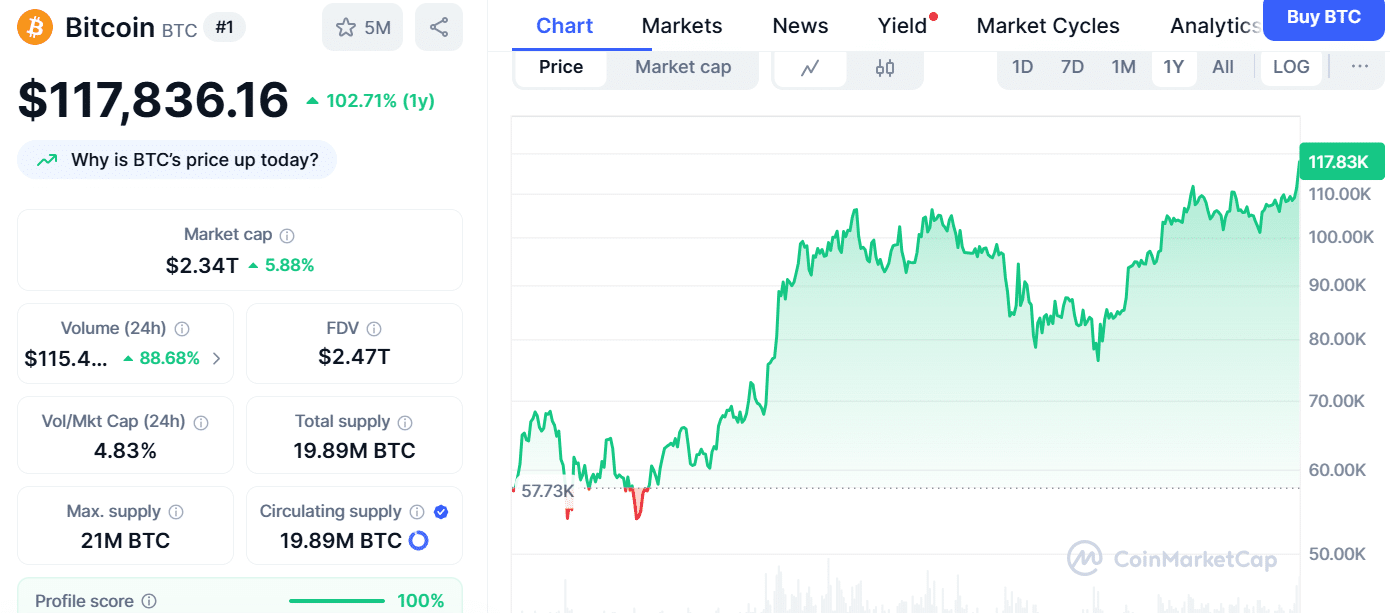Image resolution: width=1390 pixels, height=613 pixels.
Task: Click circulating supply progress ring icon
Action: [419, 541]
